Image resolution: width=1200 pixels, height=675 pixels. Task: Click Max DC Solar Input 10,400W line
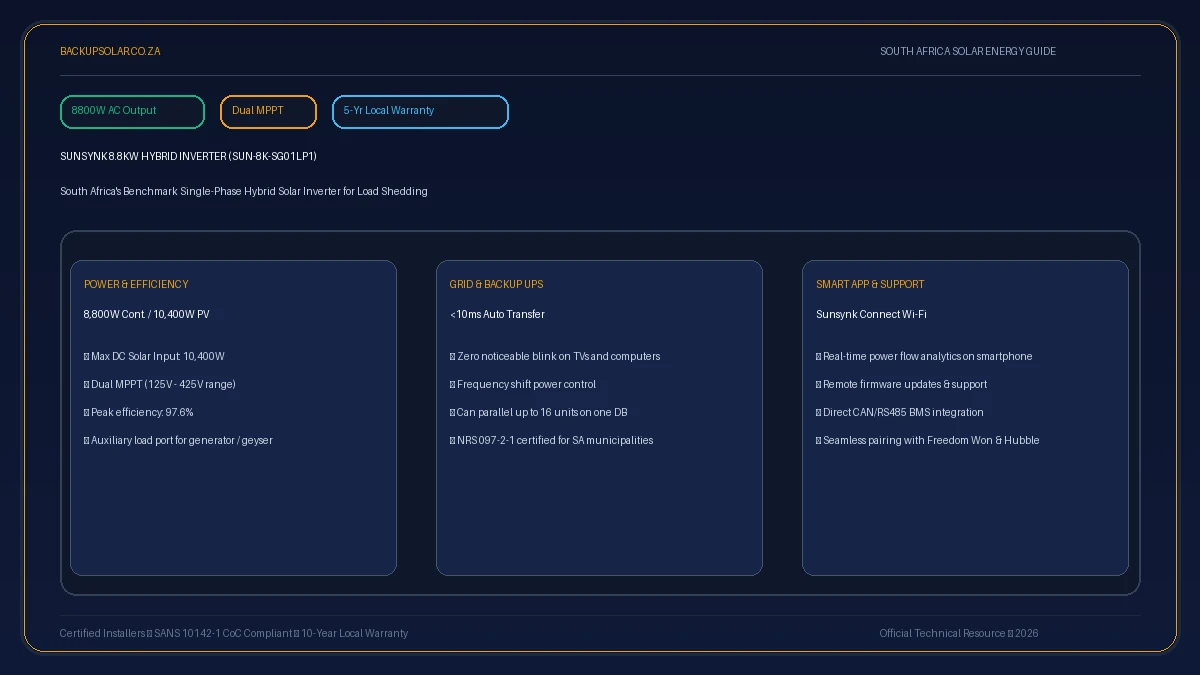[x=154, y=357]
